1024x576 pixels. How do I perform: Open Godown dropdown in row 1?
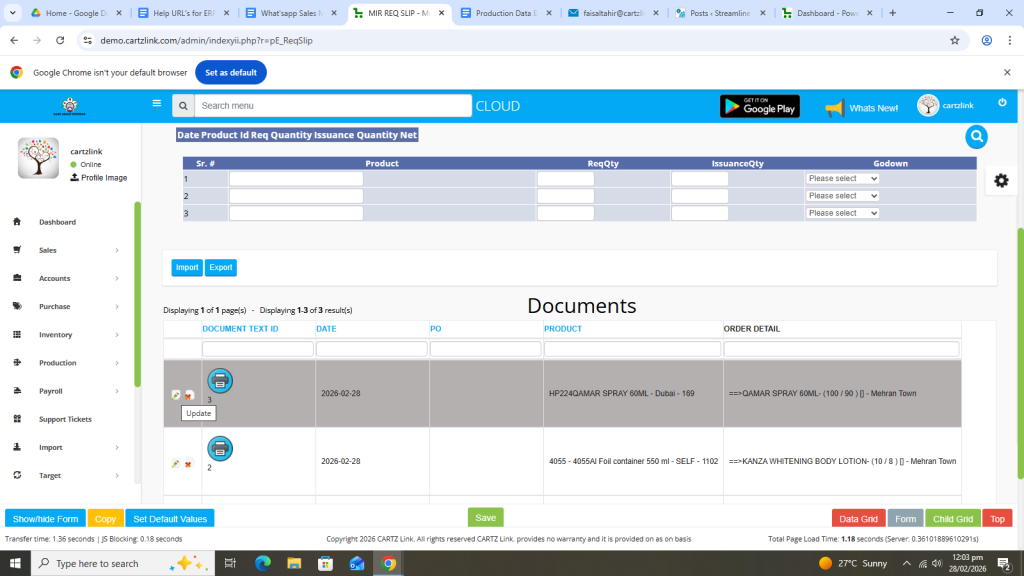pos(842,179)
